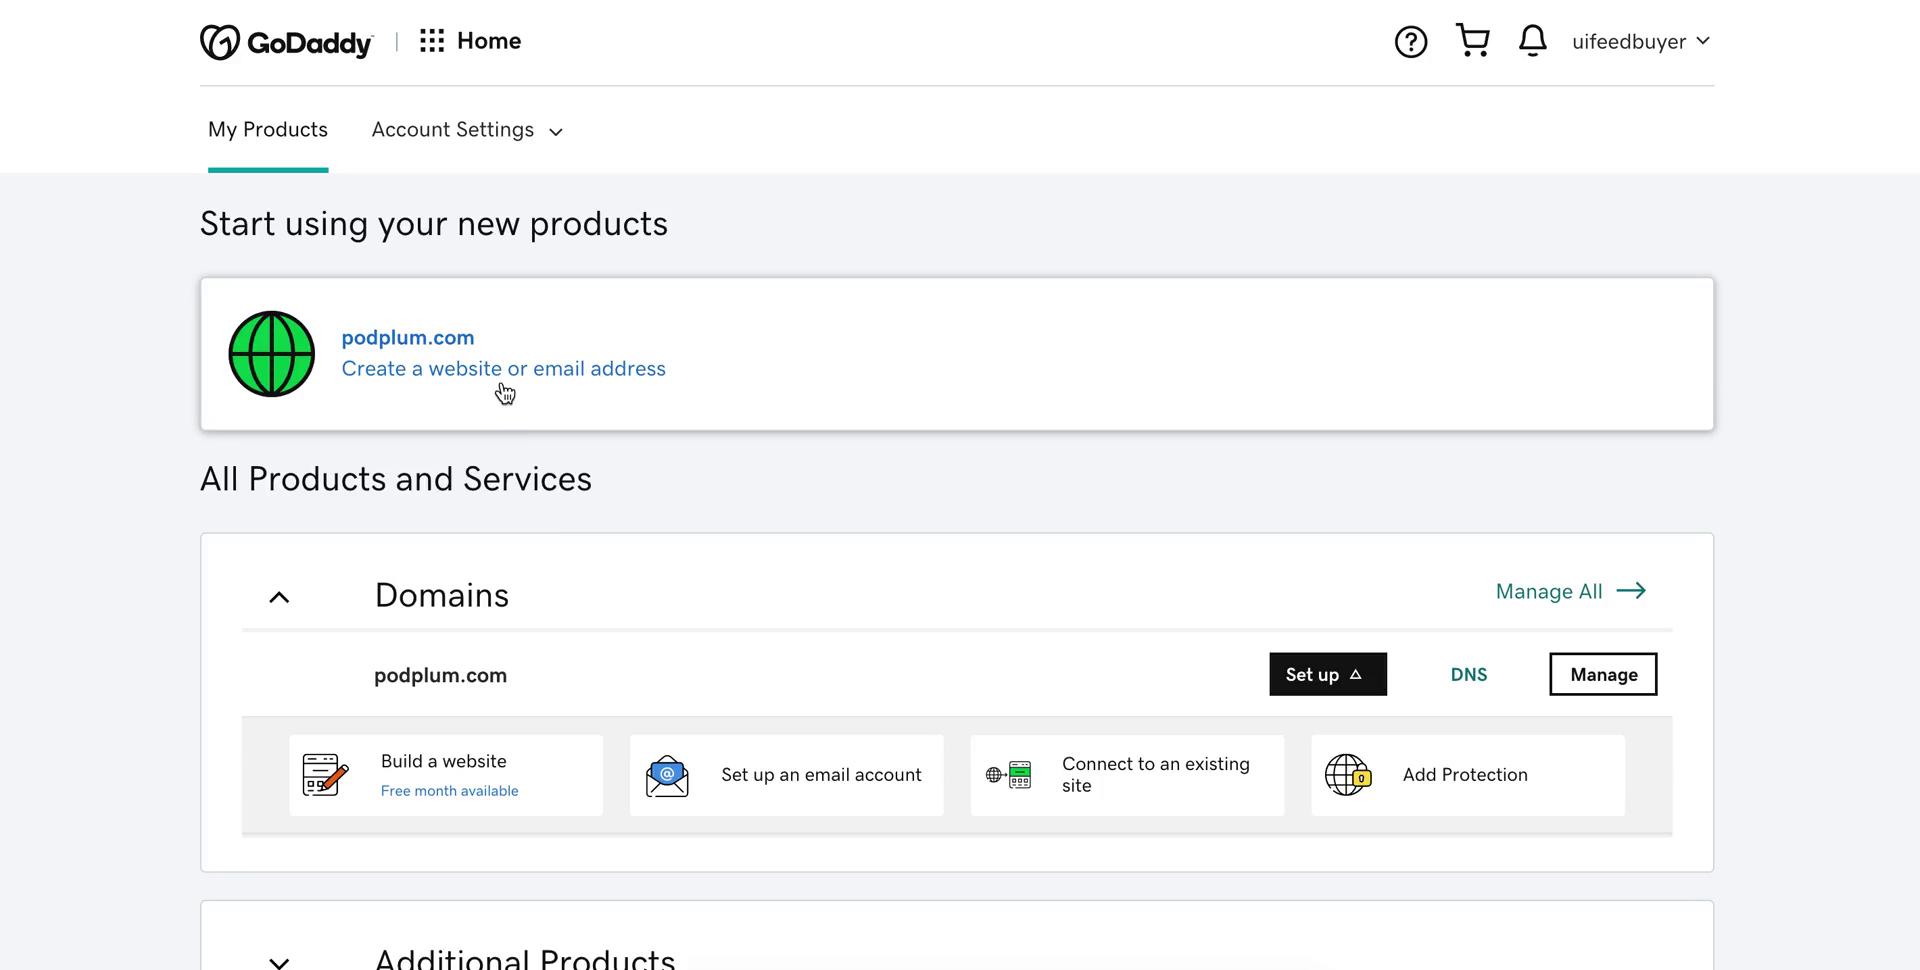The width and height of the screenshot is (1920, 970).
Task: Click the Build a website pencil icon
Action: [326, 775]
